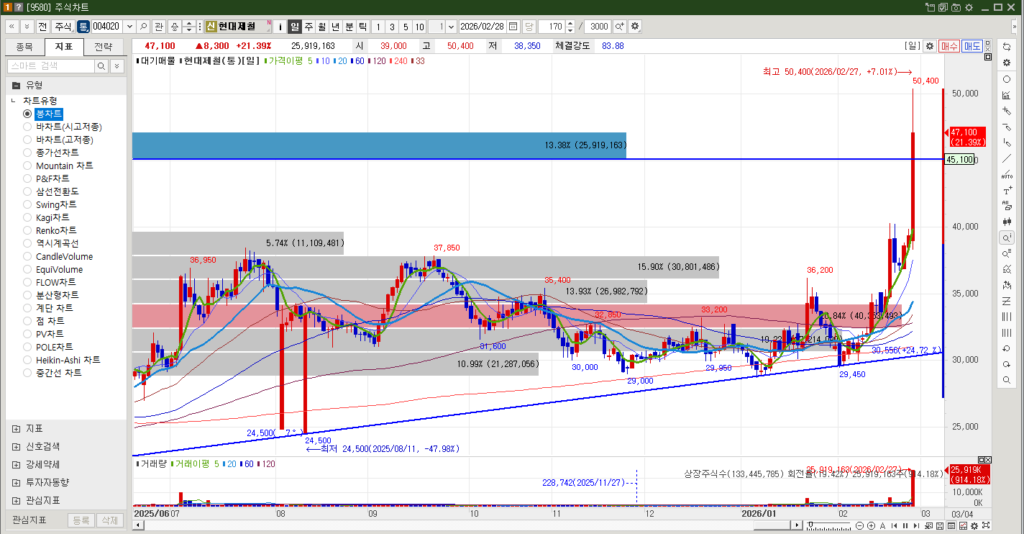
Task: Expand the 신호검색 section
Action: pos(16,446)
